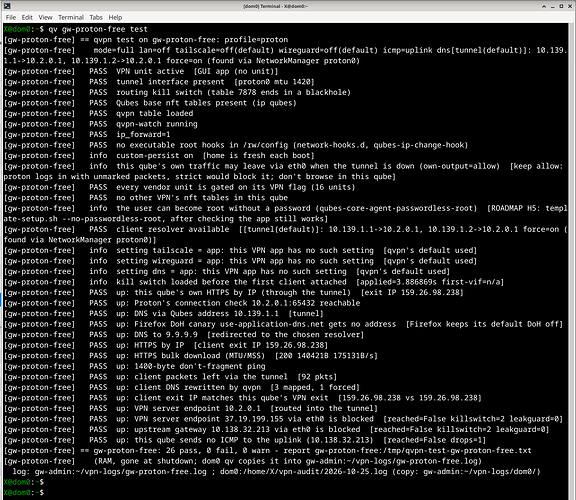Click 'no executable root hooks' line

click(236, 145)
